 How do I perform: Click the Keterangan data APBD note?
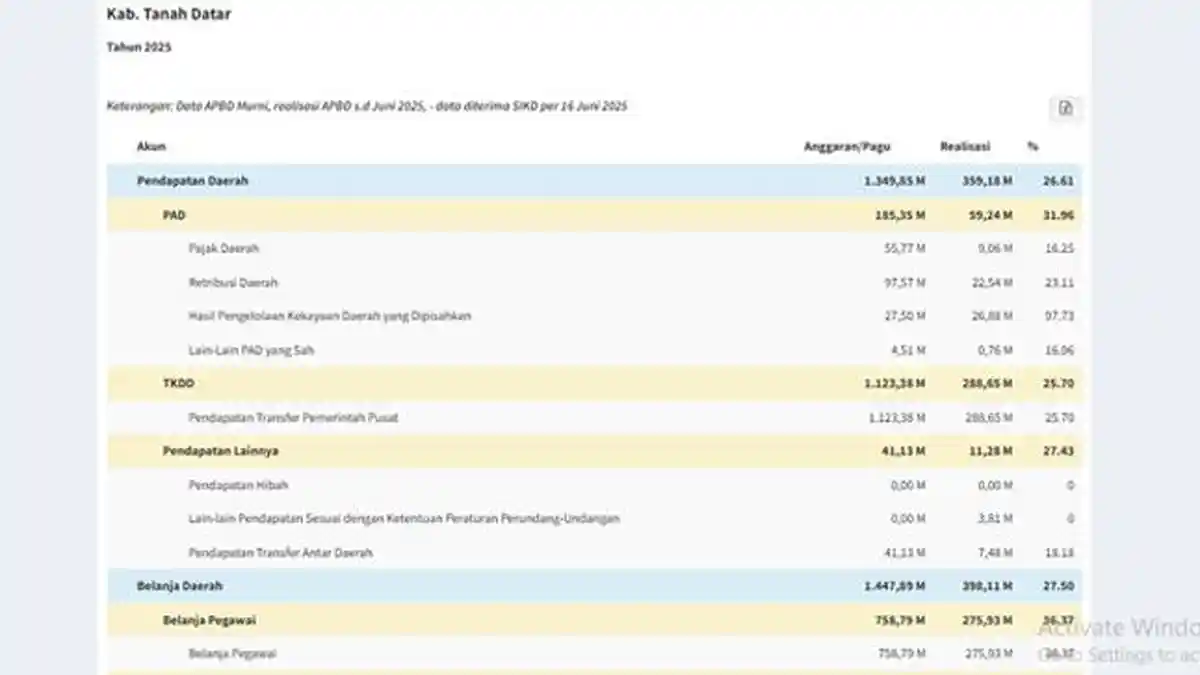(x=367, y=105)
